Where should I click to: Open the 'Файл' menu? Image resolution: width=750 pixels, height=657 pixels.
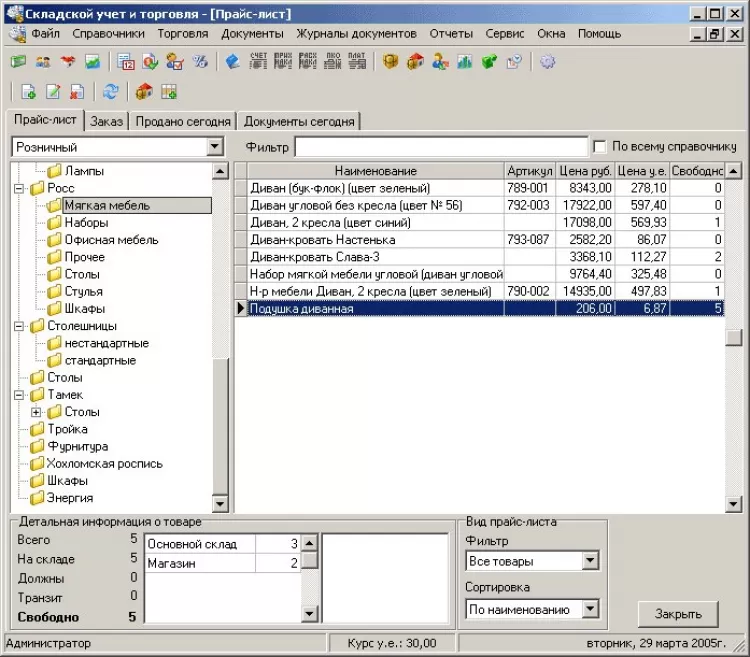45,33
